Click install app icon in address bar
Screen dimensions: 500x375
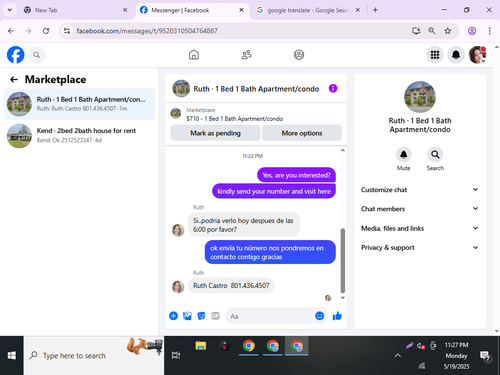pyautogui.click(x=416, y=31)
